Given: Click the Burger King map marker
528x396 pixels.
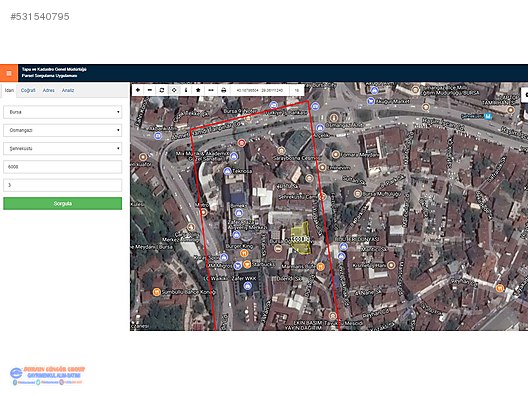Looking at the screenshot, I should click(x=244, y=253).
